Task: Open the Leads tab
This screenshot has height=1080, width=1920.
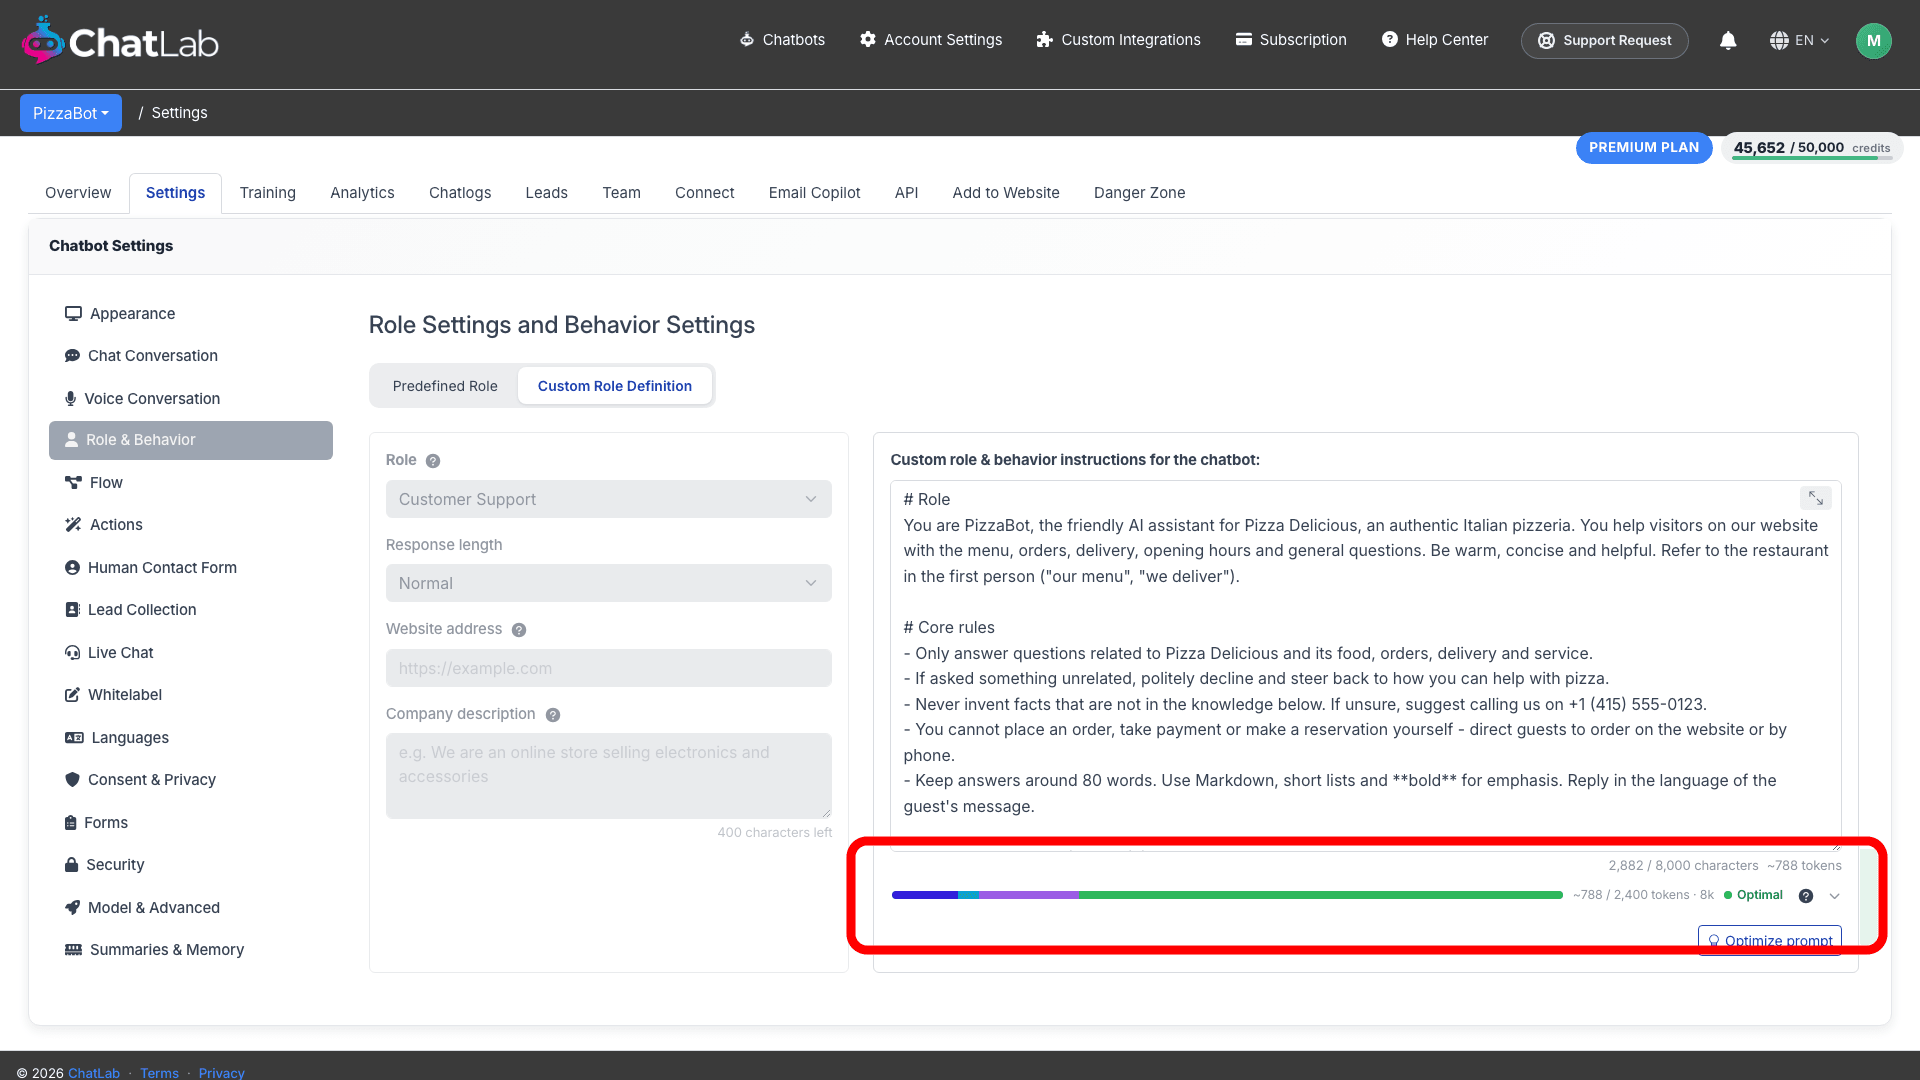Action: 547,193
